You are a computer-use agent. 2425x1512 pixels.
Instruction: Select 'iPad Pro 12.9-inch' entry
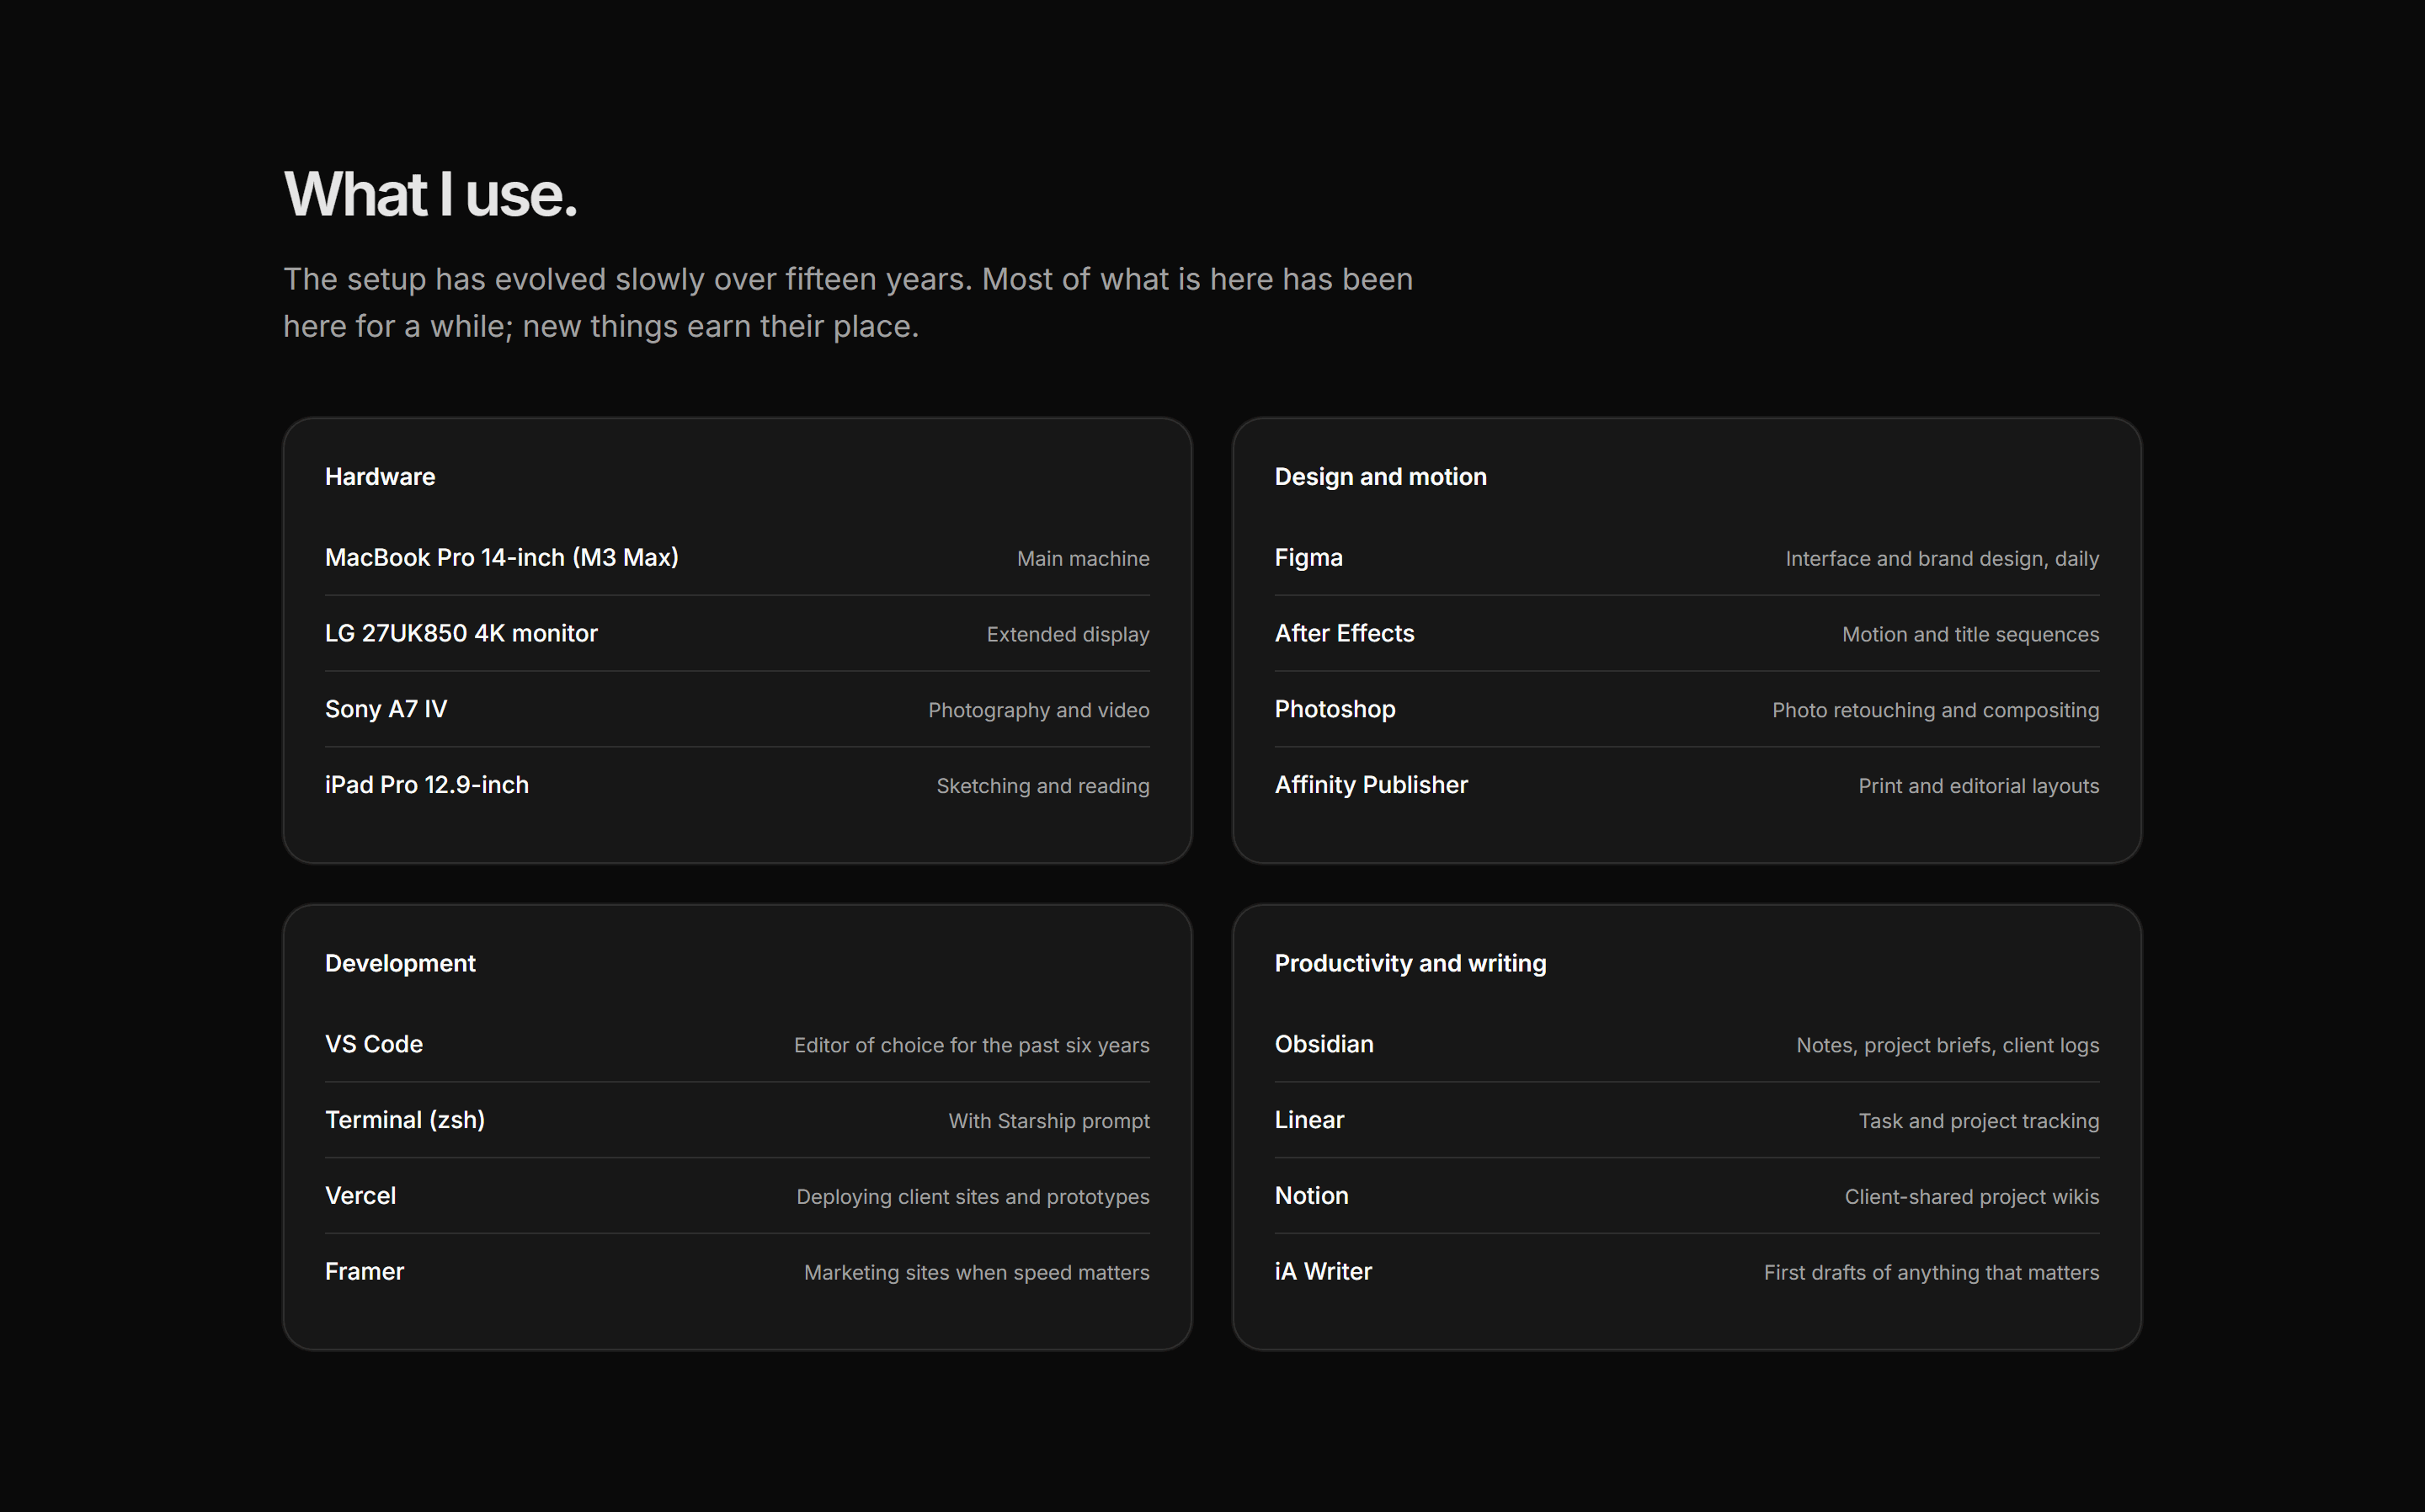427,785
